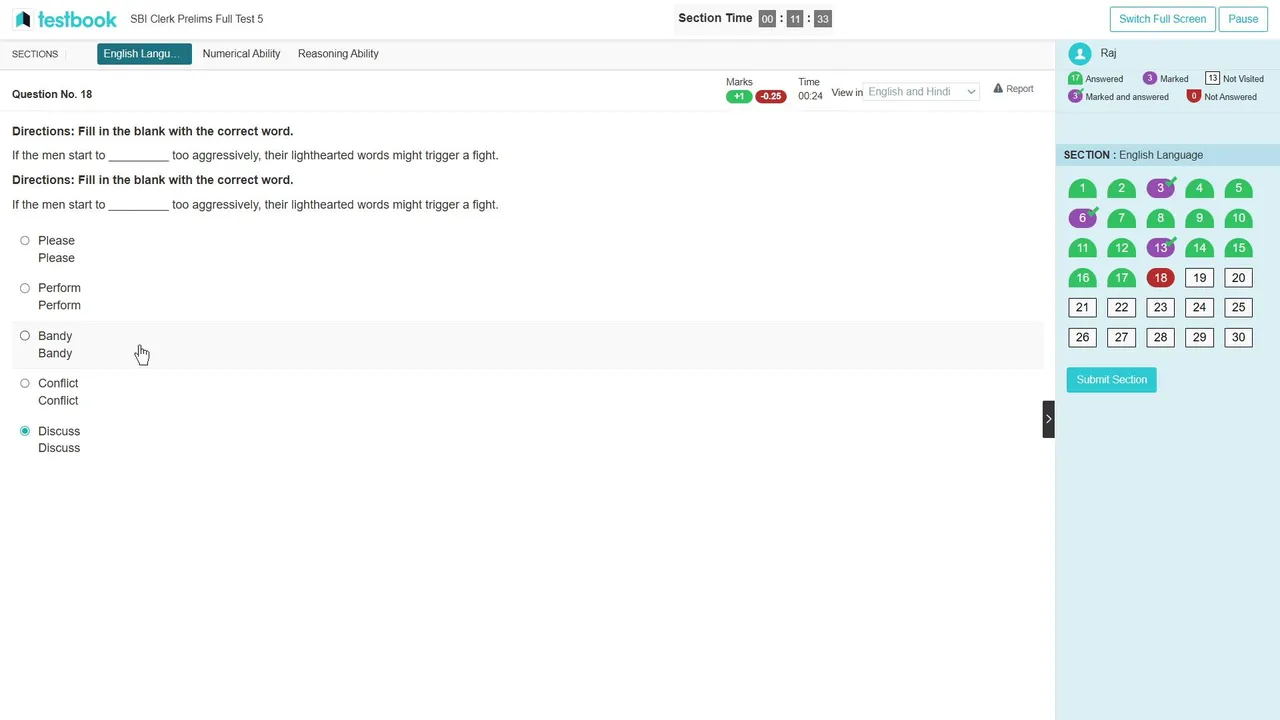The height and width of the screenshot is (720, 1280).
Task: Go to question 15 in palette
Action: tap(1238, 248)
